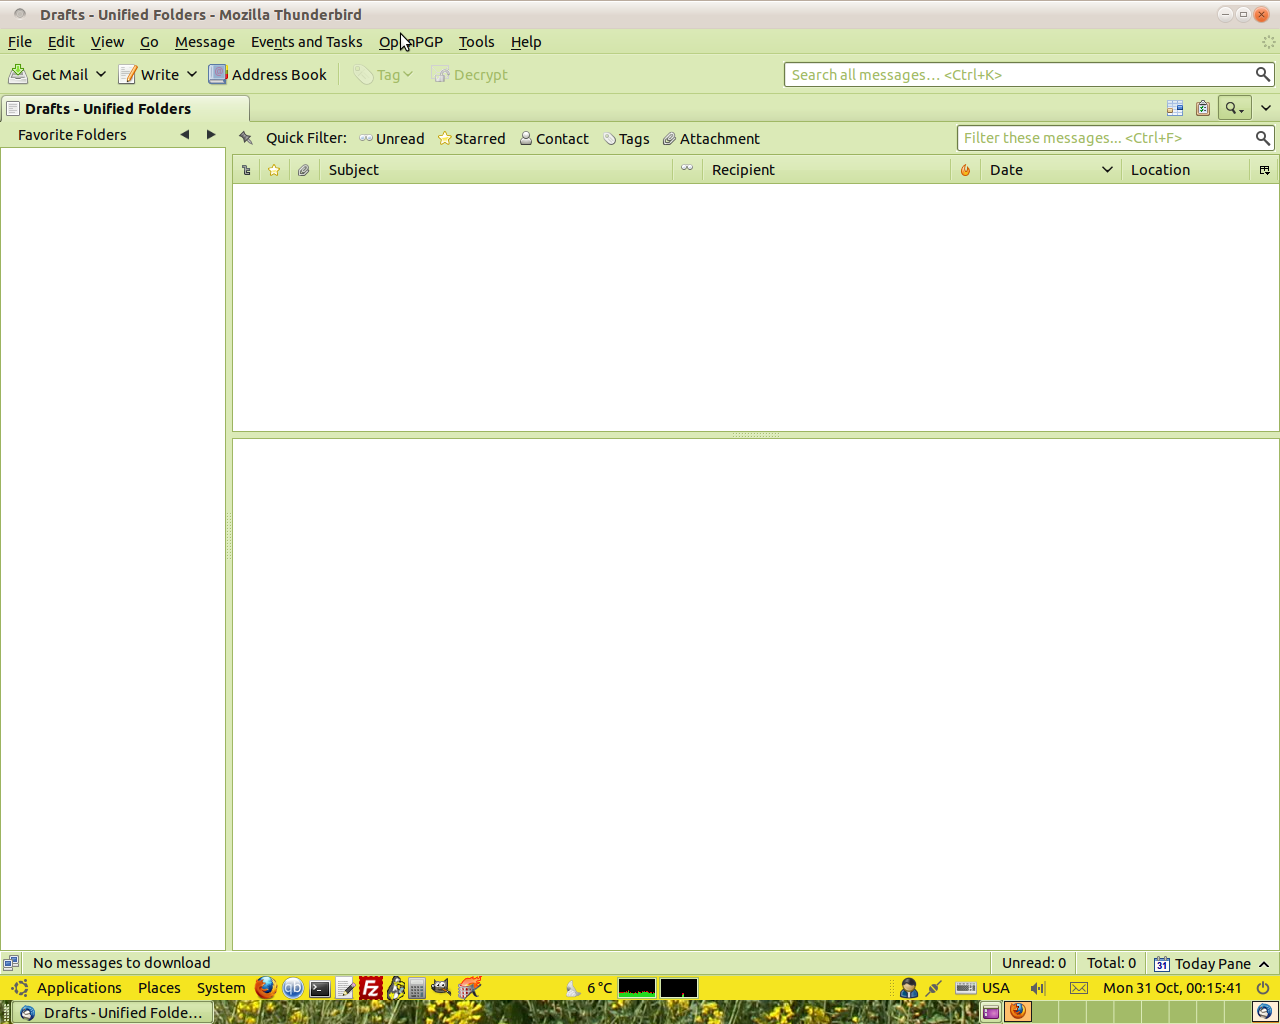This screenshot has width=1280, height=1024.
Task: Click the Get Mail icon
Action: [x=18, y=75]
